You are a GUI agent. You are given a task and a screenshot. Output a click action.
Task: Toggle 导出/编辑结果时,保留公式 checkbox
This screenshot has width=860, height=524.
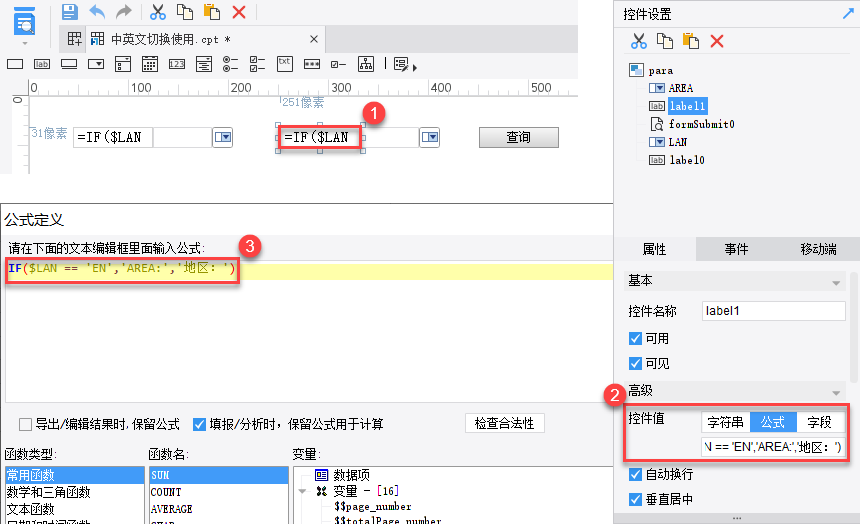coord(25,424)
